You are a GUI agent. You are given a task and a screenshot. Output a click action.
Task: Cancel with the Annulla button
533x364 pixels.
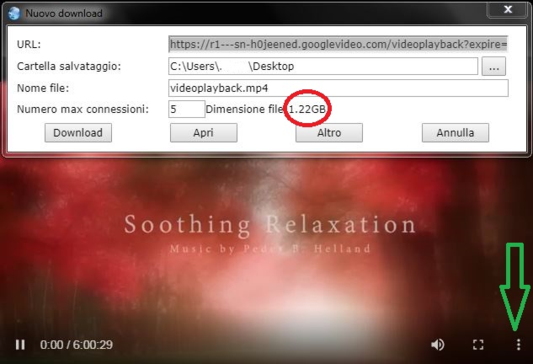(455, 133)
